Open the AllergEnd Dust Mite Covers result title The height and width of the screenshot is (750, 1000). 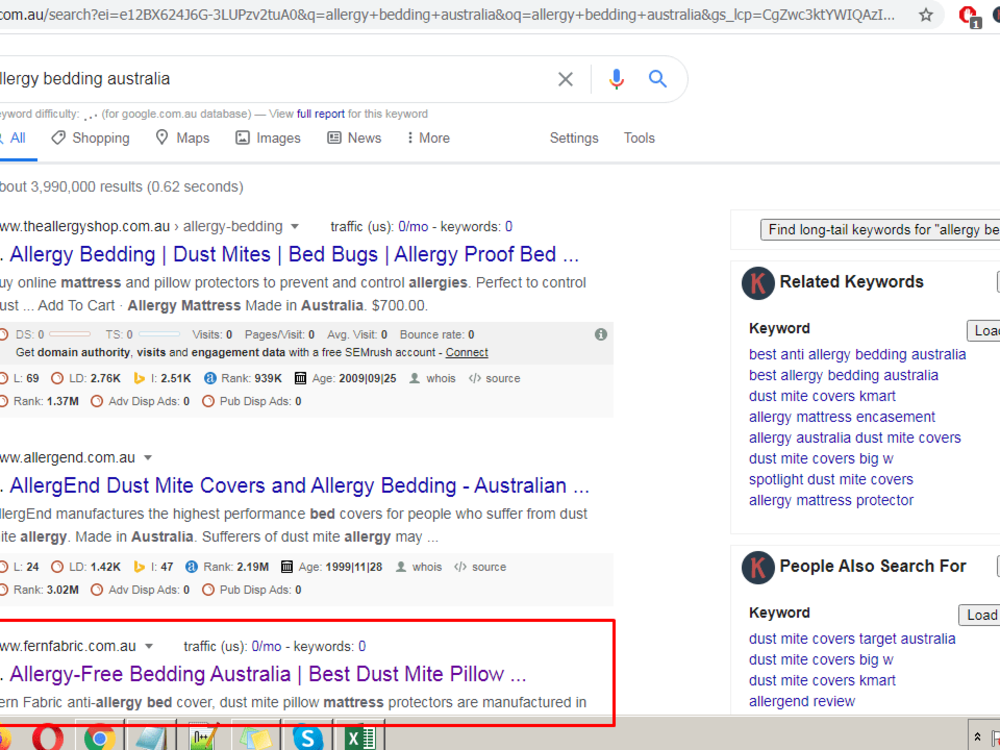click(299, 486)
